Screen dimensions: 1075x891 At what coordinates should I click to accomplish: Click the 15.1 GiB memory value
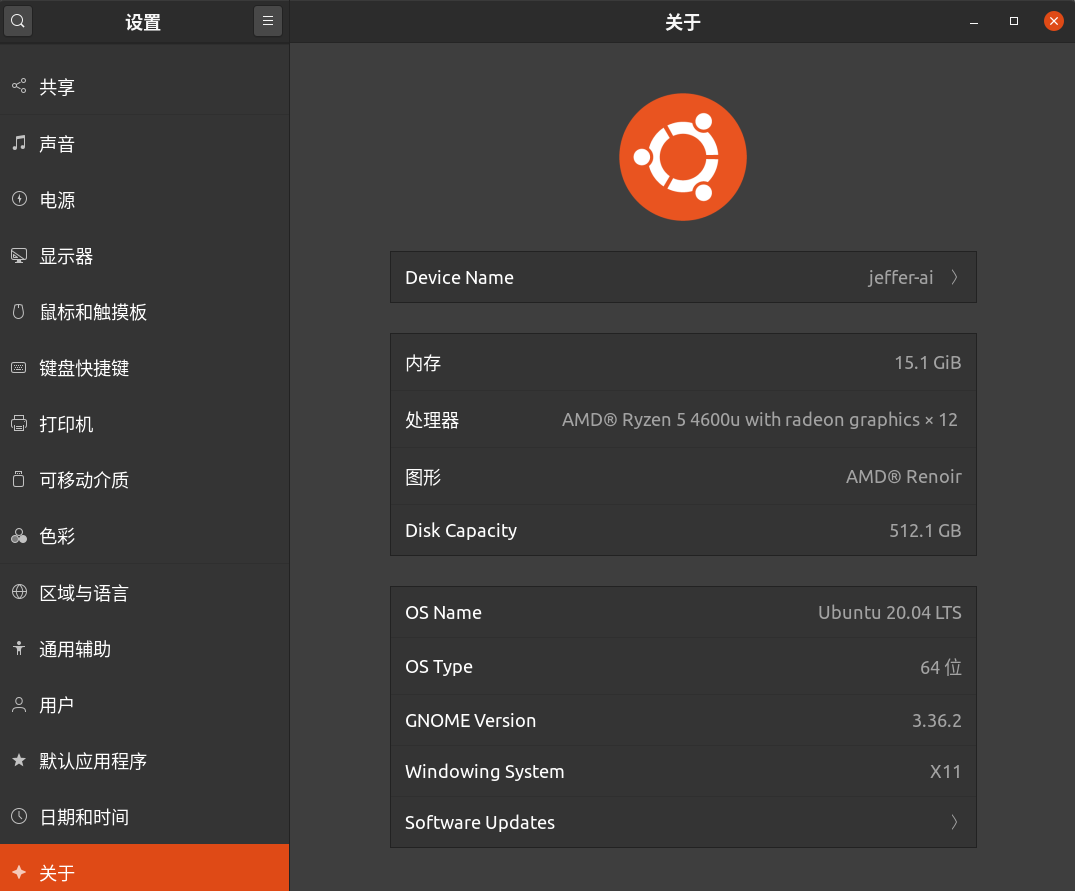pyautogui.click(x=928, y=363)
